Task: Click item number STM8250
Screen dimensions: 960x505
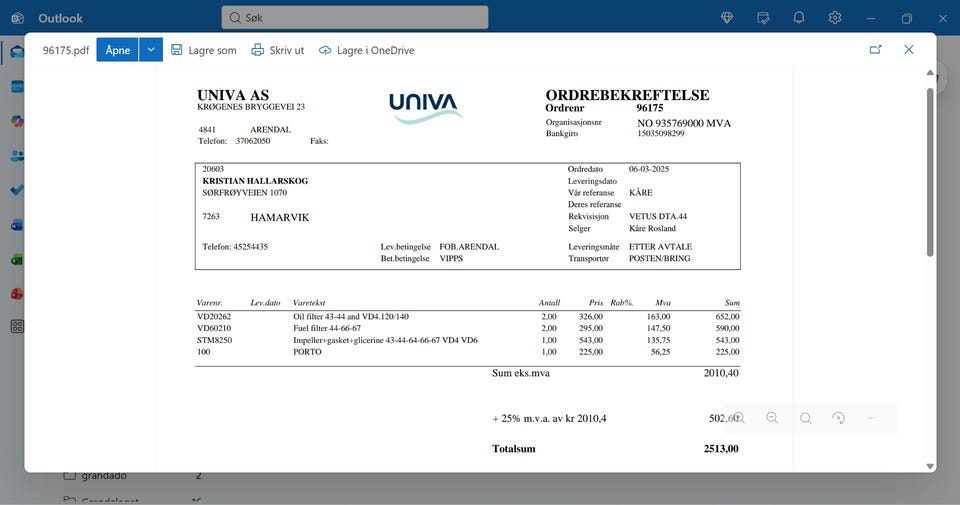Action: pyautogui.click(x=214, y=340)
